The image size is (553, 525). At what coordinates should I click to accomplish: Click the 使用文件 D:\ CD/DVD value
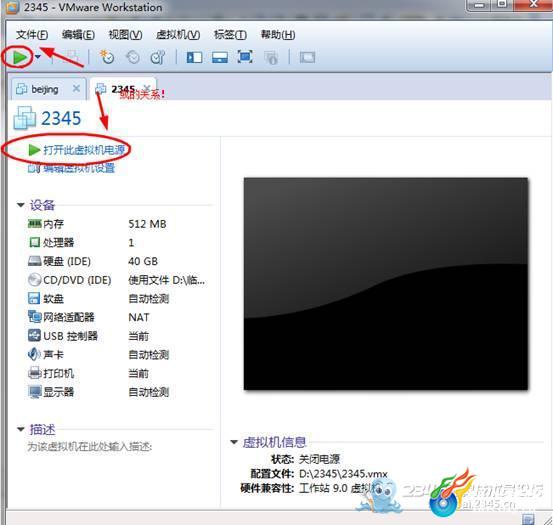coord(166,280)
